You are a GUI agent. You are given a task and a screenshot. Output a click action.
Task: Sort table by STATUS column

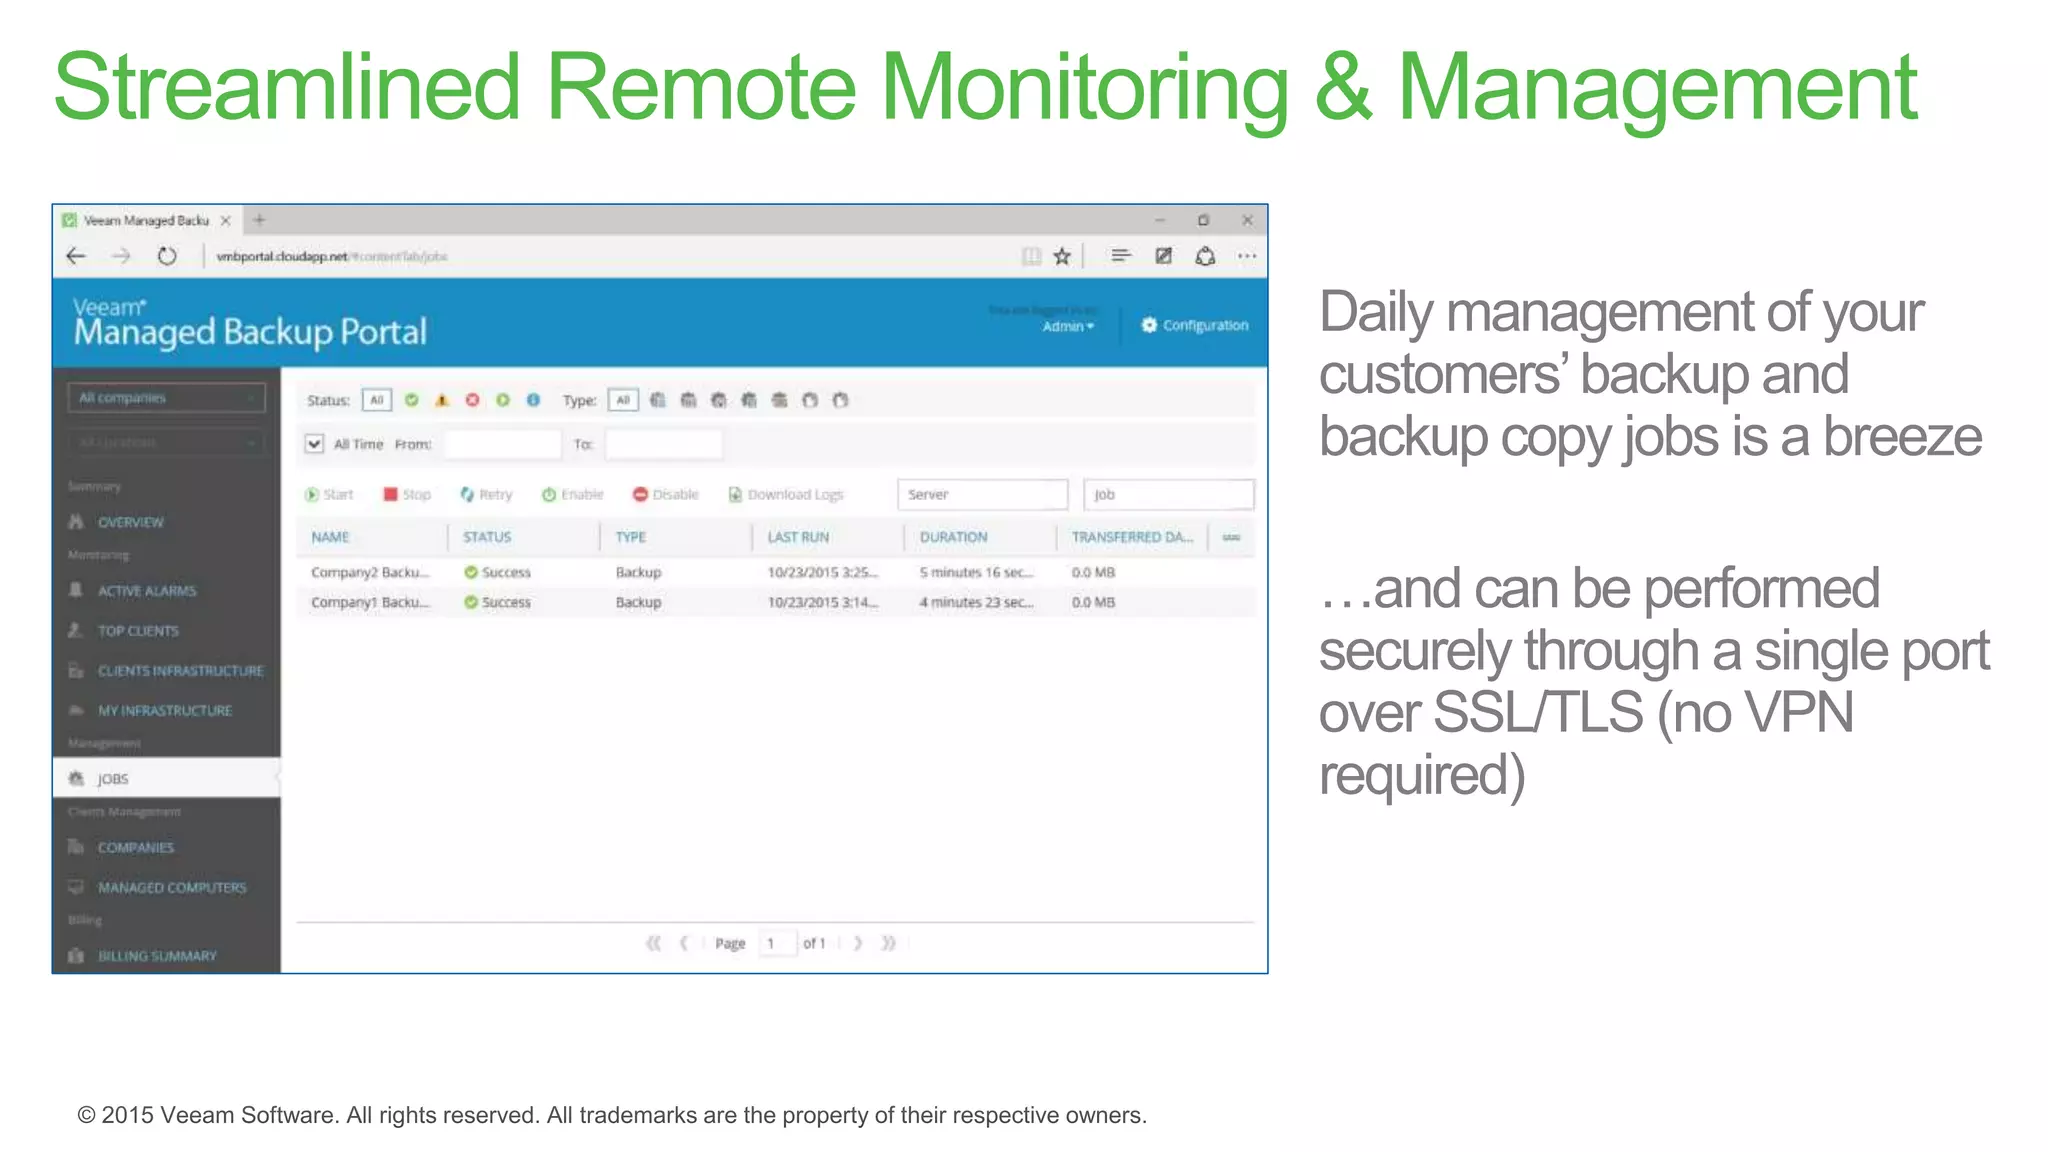coord(487,537)
